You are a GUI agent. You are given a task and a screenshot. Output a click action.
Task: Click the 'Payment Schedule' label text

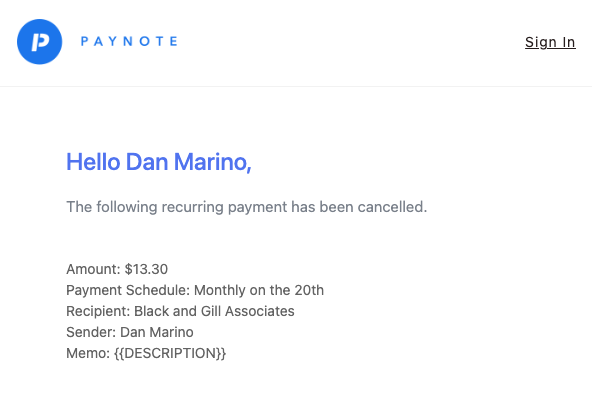tap(128, 290)
